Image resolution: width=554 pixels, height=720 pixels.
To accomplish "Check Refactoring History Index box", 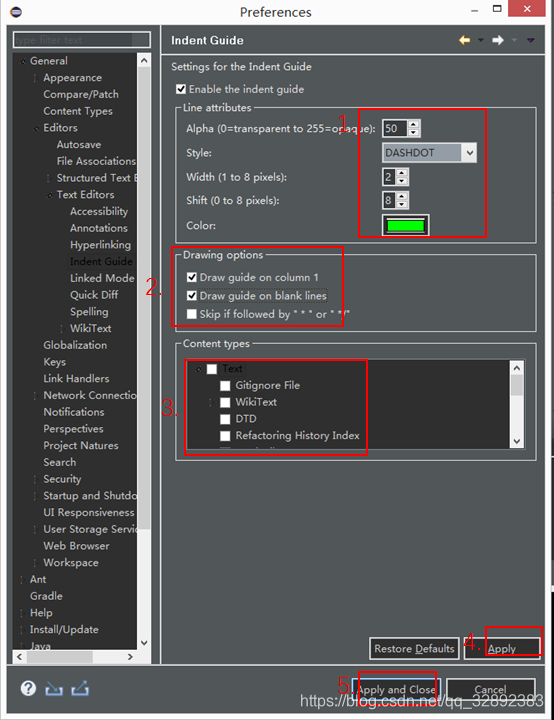I will [x=225, y=436].
